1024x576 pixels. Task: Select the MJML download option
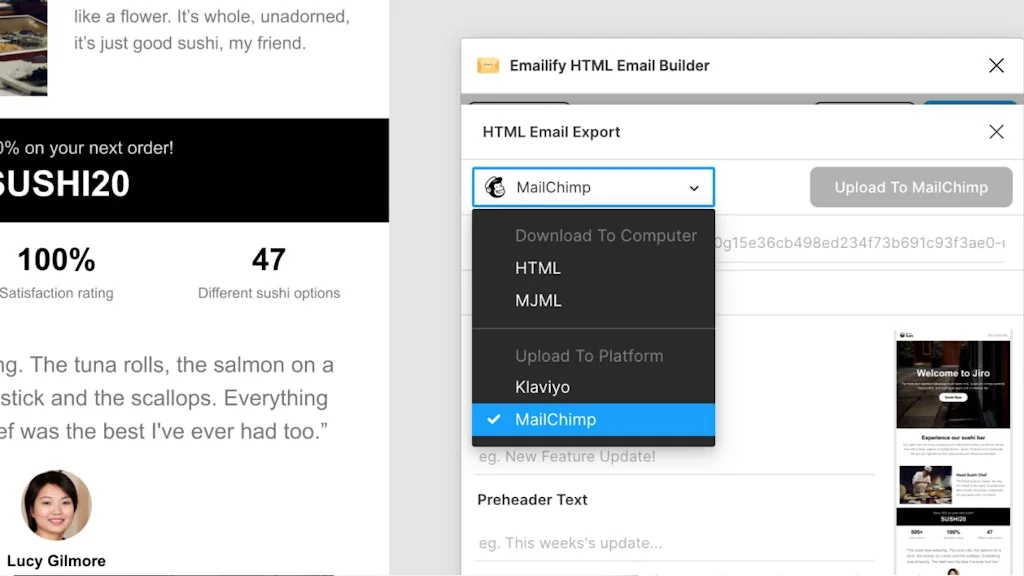click(540, 299)
